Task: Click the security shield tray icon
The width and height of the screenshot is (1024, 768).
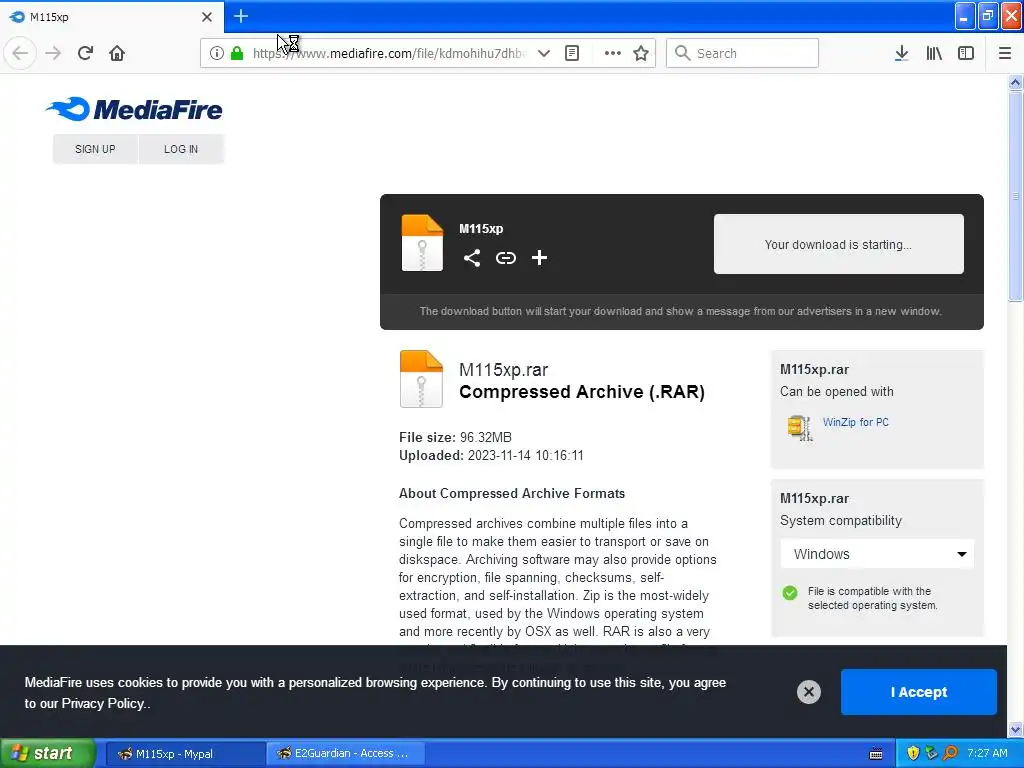Action: coord(913,754)
